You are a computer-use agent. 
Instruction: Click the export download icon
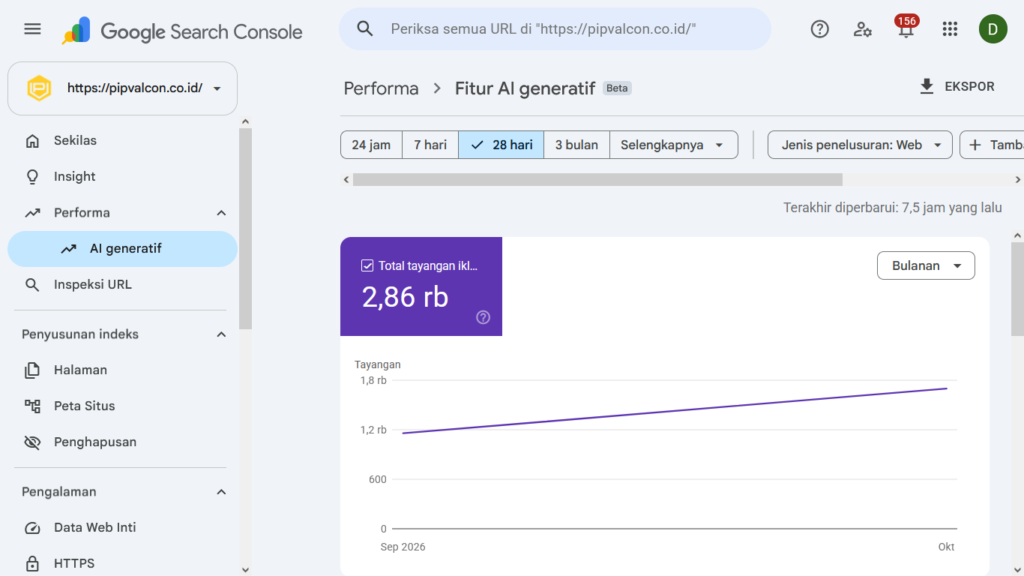pyautogui.click(x=927, y=87)
